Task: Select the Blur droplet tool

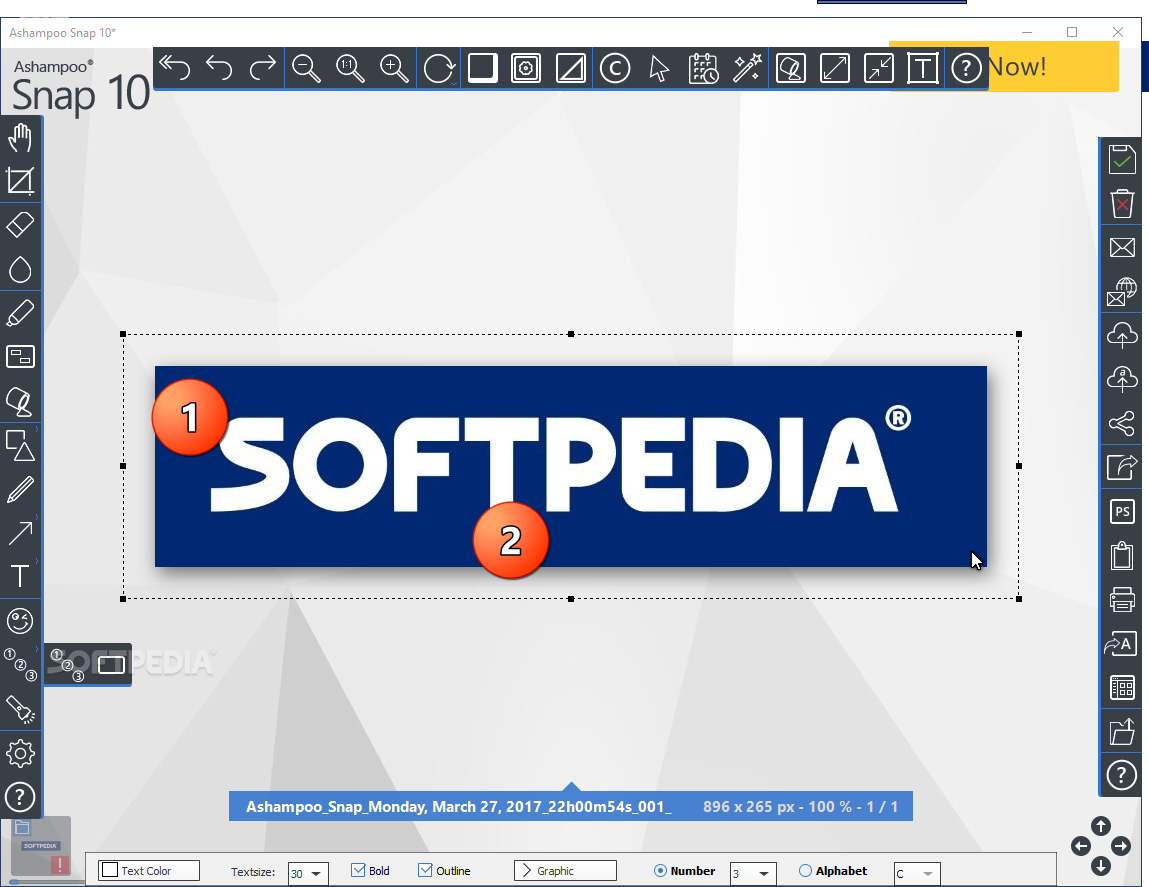Action: coord(20,269)
